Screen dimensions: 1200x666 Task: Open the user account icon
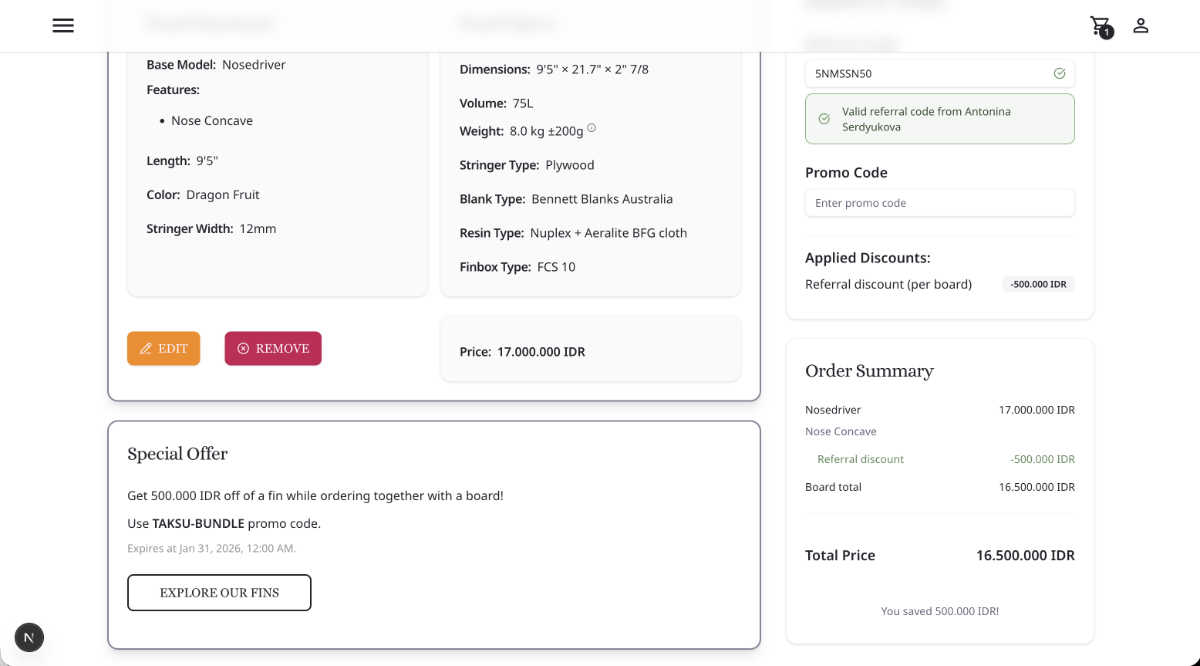click(x=1141, y=26)
